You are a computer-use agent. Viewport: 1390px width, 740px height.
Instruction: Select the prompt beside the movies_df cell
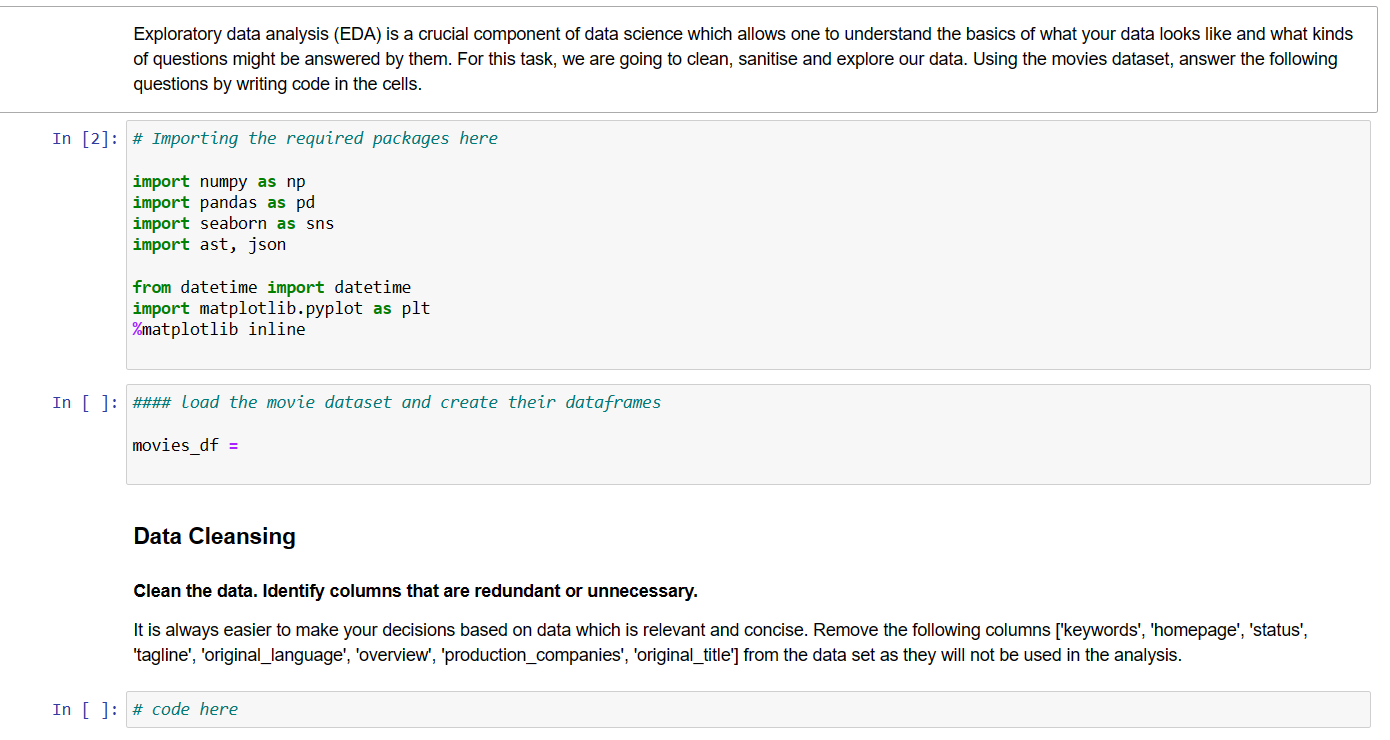[x=84, y=403]
